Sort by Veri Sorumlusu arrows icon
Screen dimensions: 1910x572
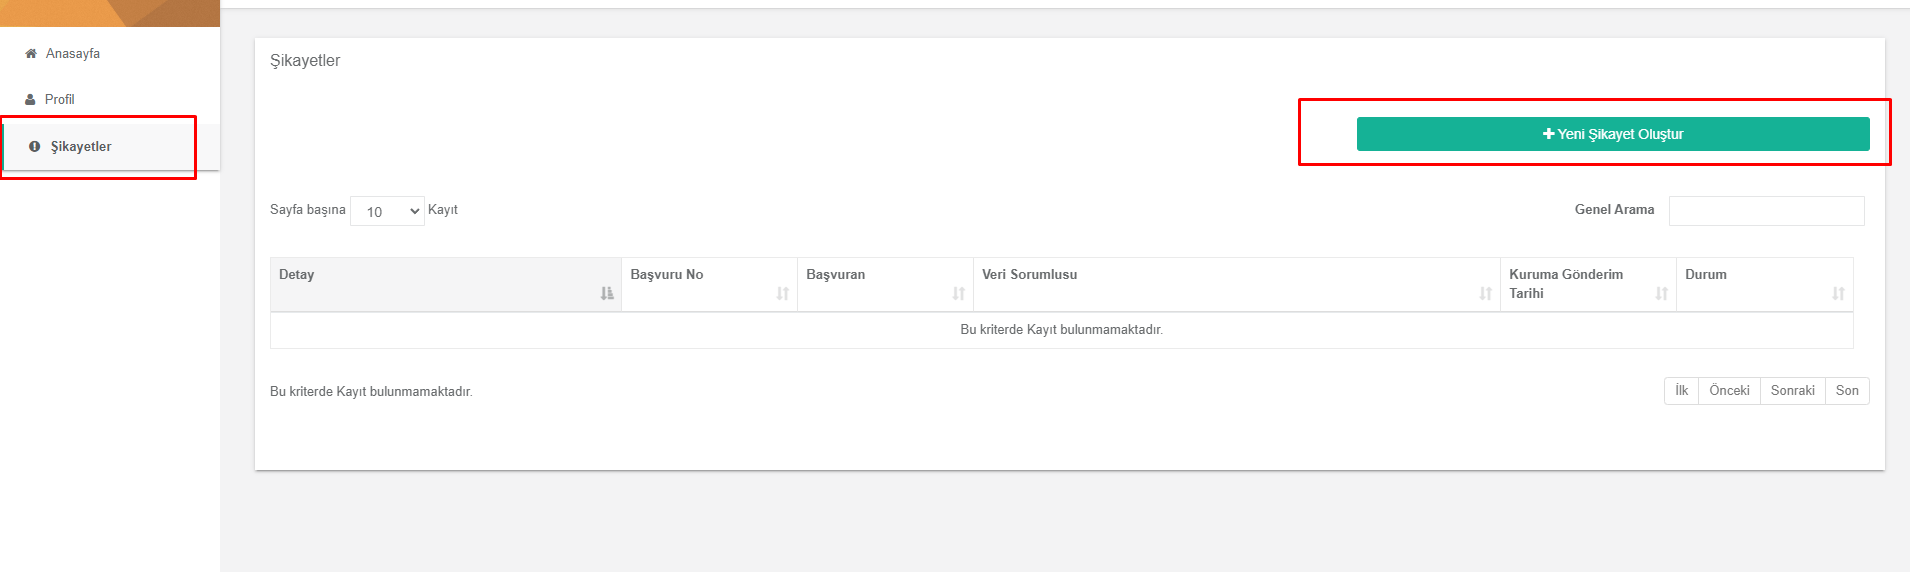coord(1485,293)
